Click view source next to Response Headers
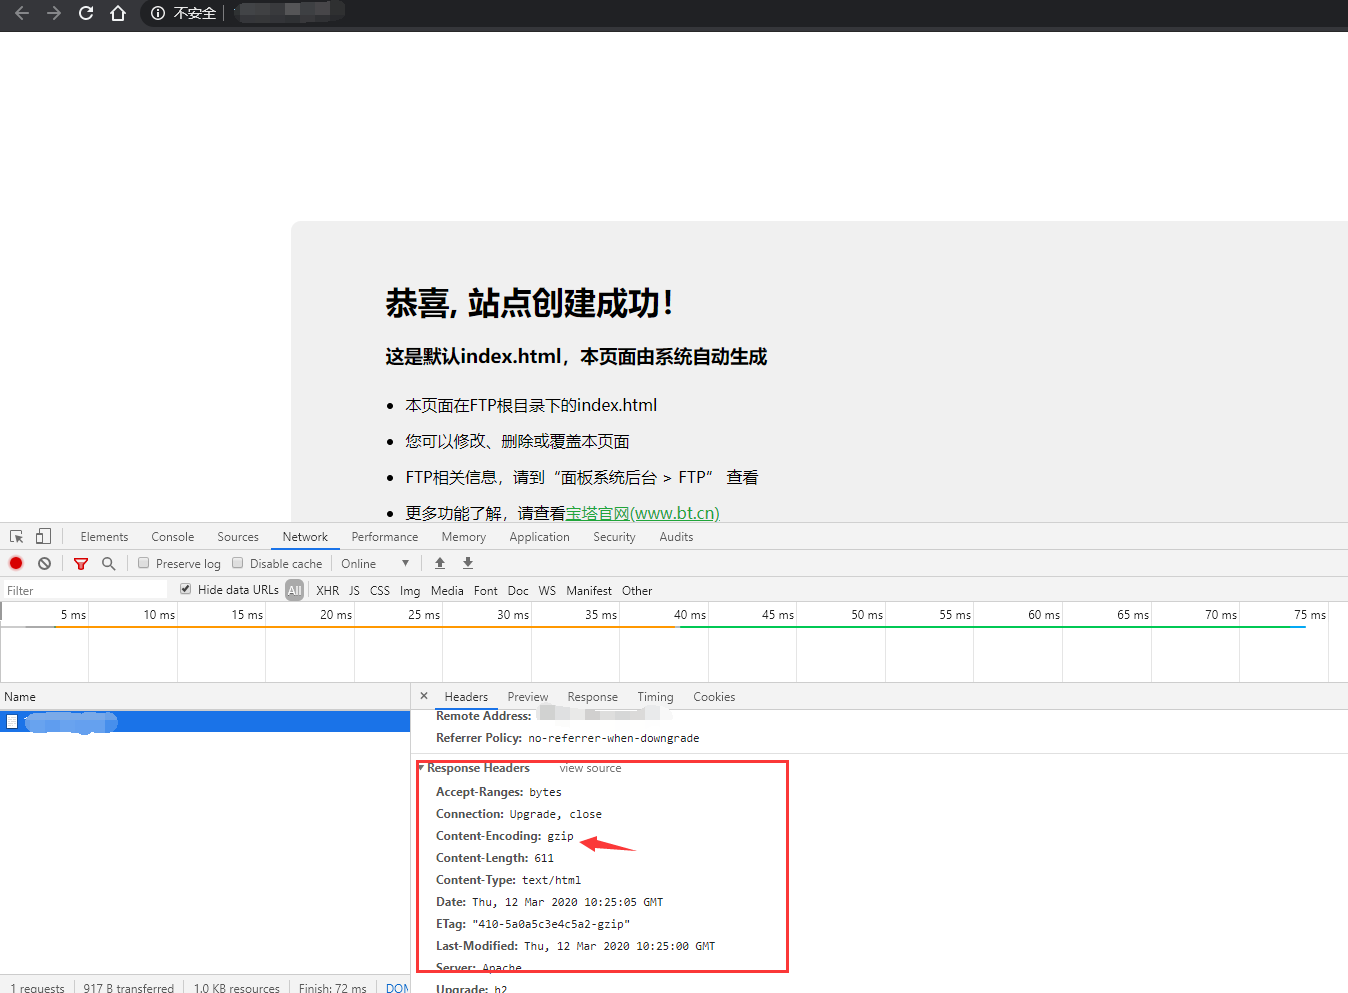 [590, 768]
